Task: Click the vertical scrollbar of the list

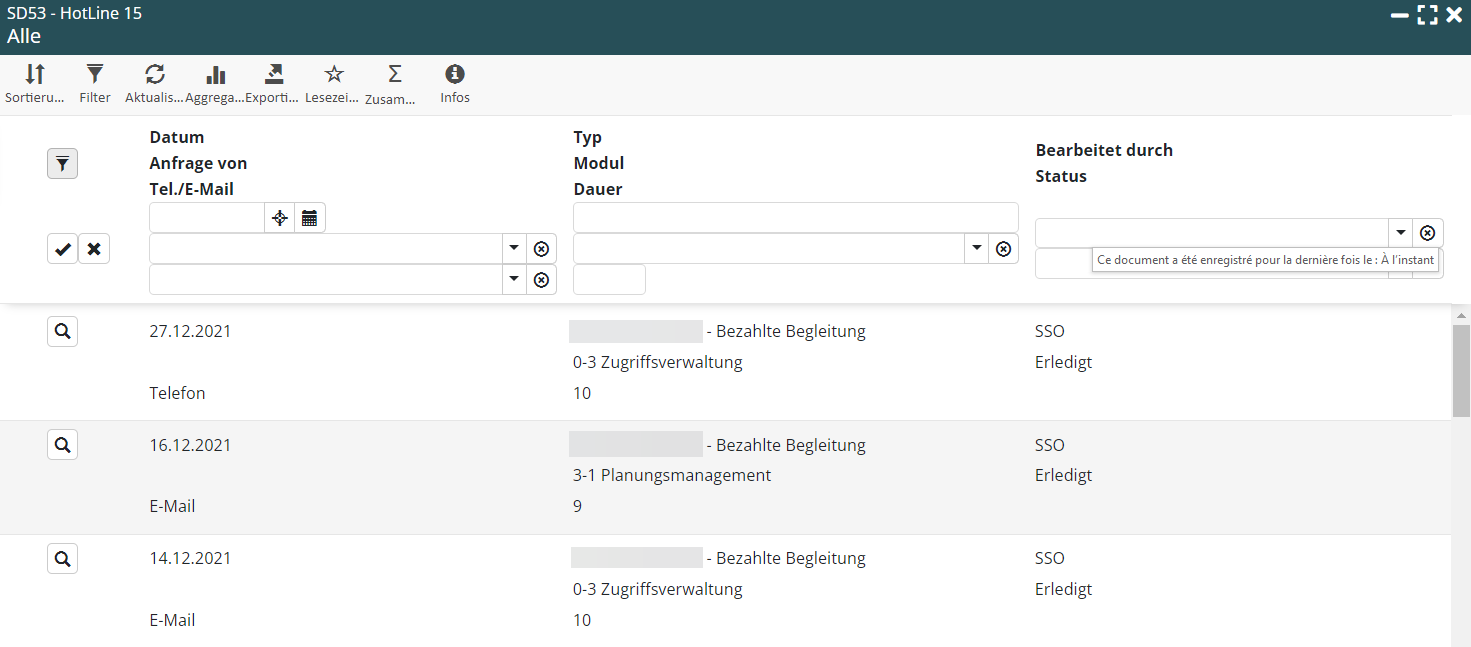Action: 1461,370
